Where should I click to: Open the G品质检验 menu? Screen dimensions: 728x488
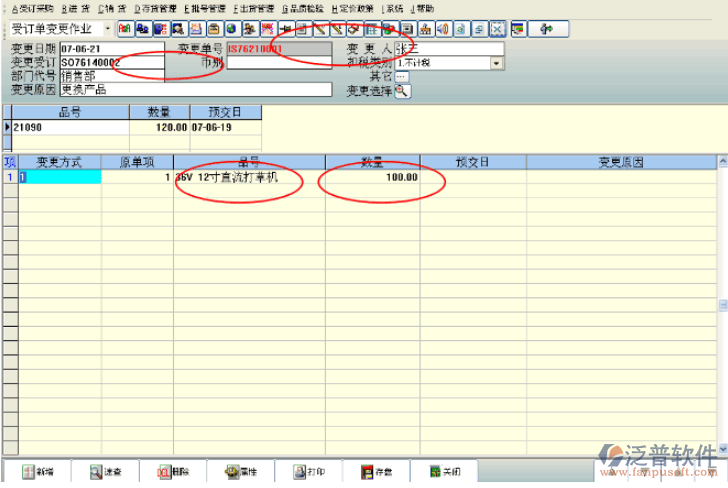click(x=303, y=8)
